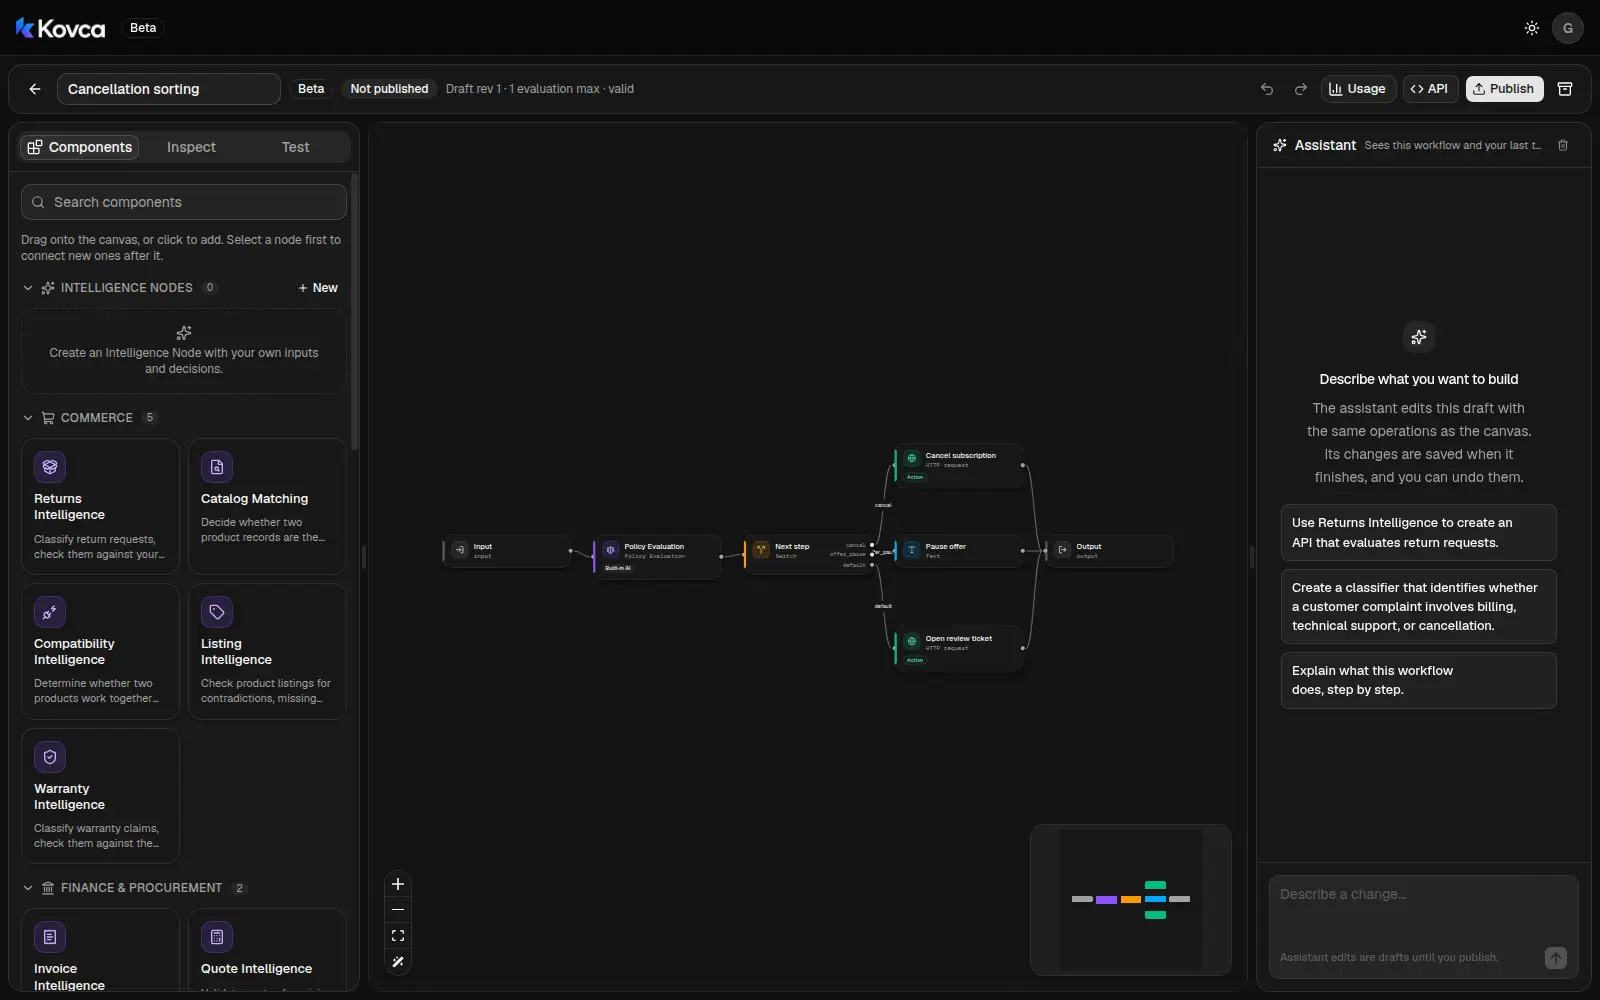Zoom in on the canvas
The image size is (1600, 1000).
click(398, 884)
